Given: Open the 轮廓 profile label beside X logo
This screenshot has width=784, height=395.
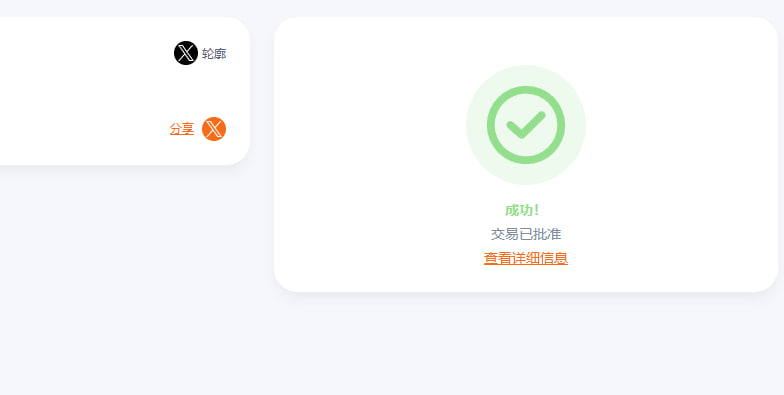Looking at the screenshot, I should (214, 54).
